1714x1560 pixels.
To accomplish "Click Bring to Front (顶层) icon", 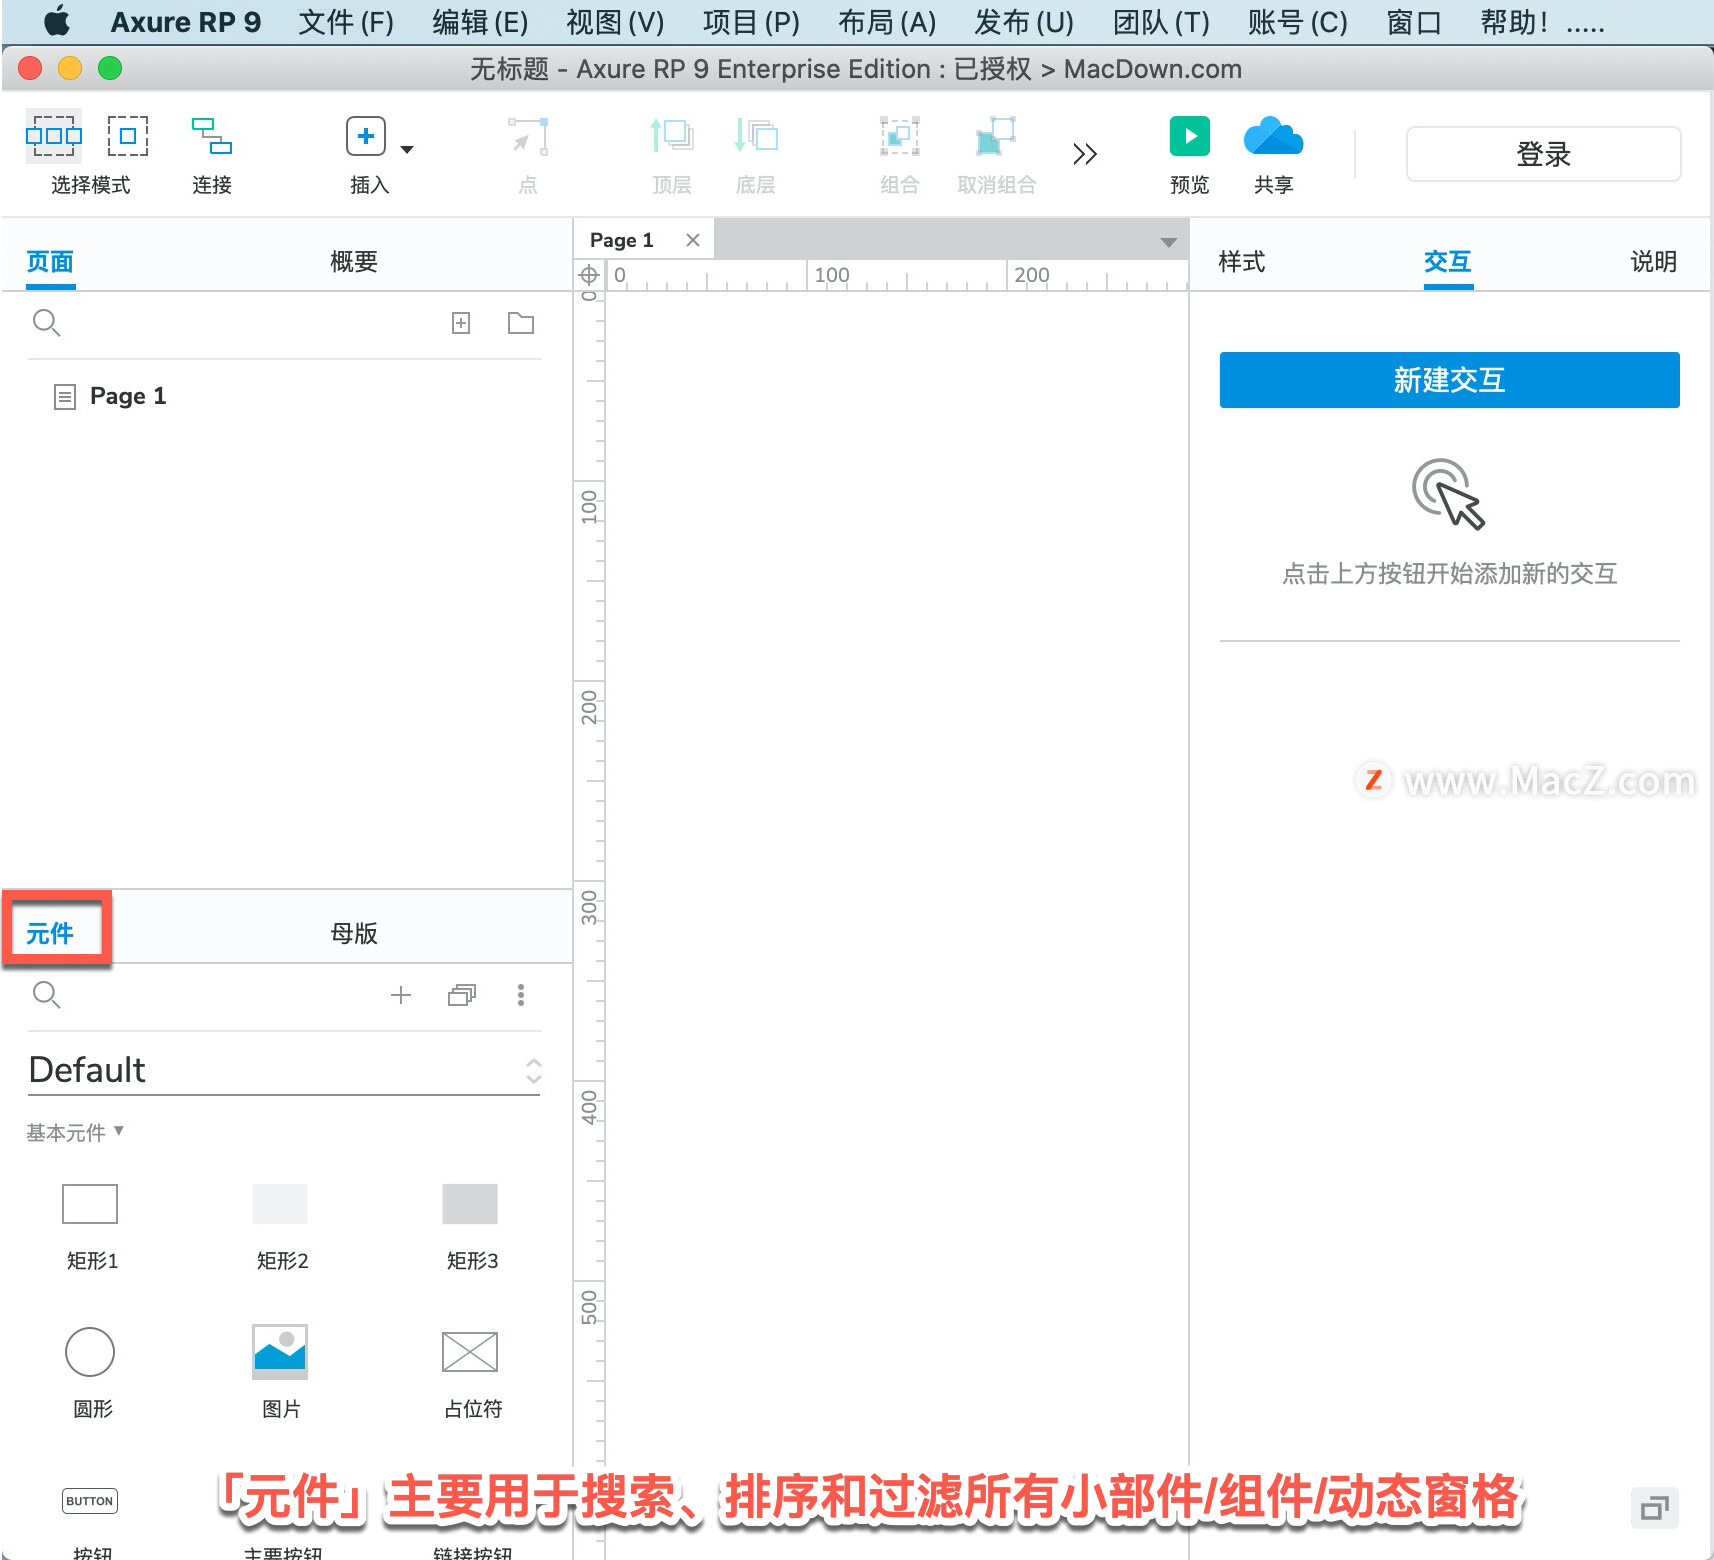I will point(672,136).
